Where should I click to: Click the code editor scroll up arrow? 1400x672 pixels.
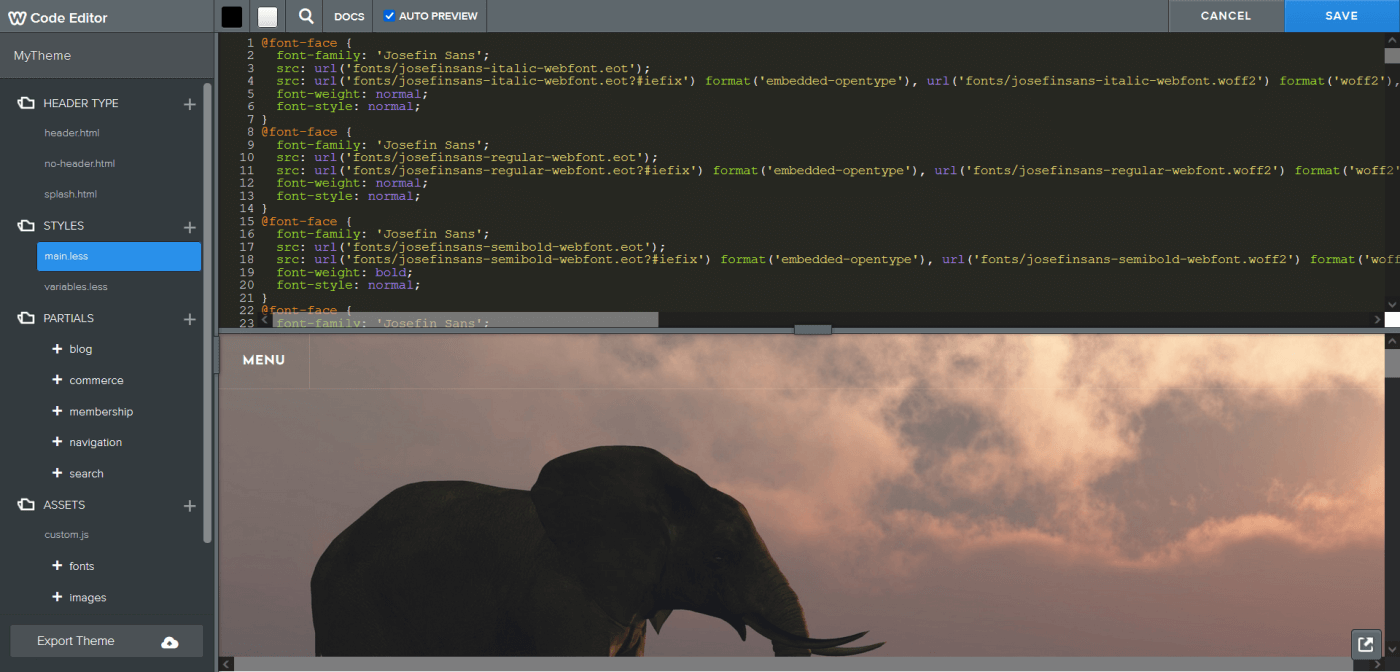point(1392,40)
